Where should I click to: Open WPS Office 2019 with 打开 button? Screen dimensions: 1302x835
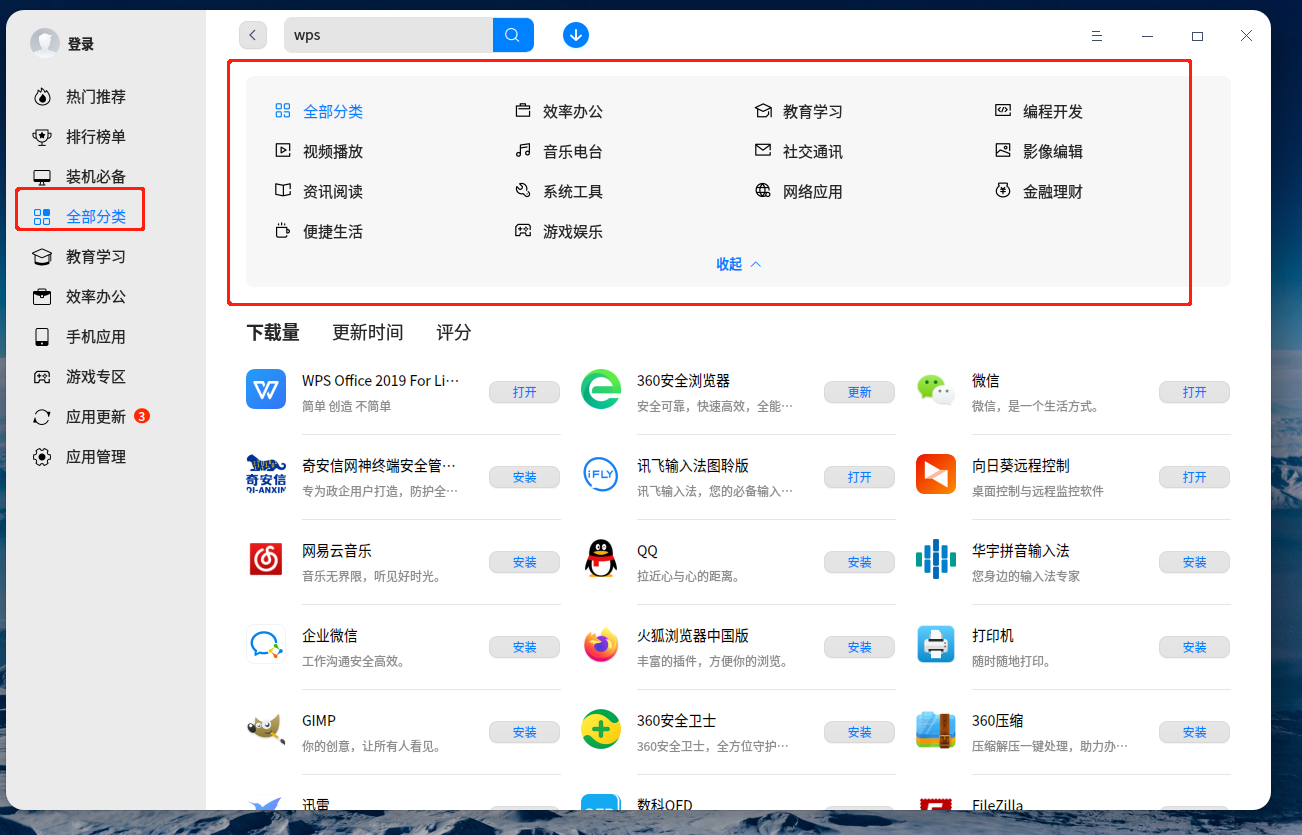pos(525,392)
